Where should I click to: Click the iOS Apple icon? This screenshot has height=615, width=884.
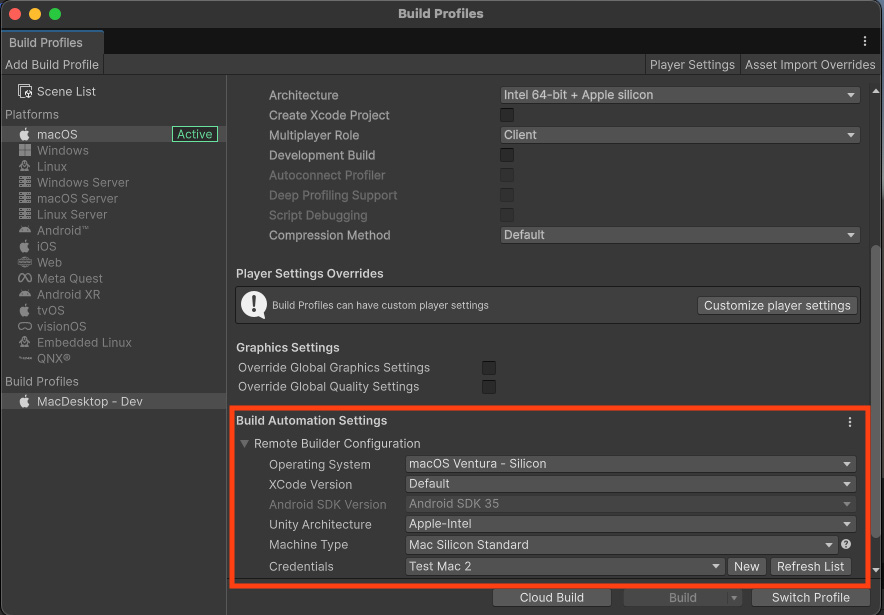point(24,246)
